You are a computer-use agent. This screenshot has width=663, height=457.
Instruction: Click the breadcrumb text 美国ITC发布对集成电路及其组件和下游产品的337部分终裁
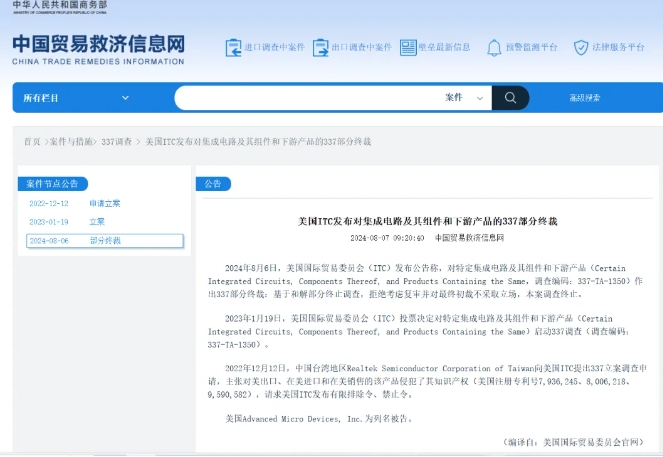tap(258, 142)
